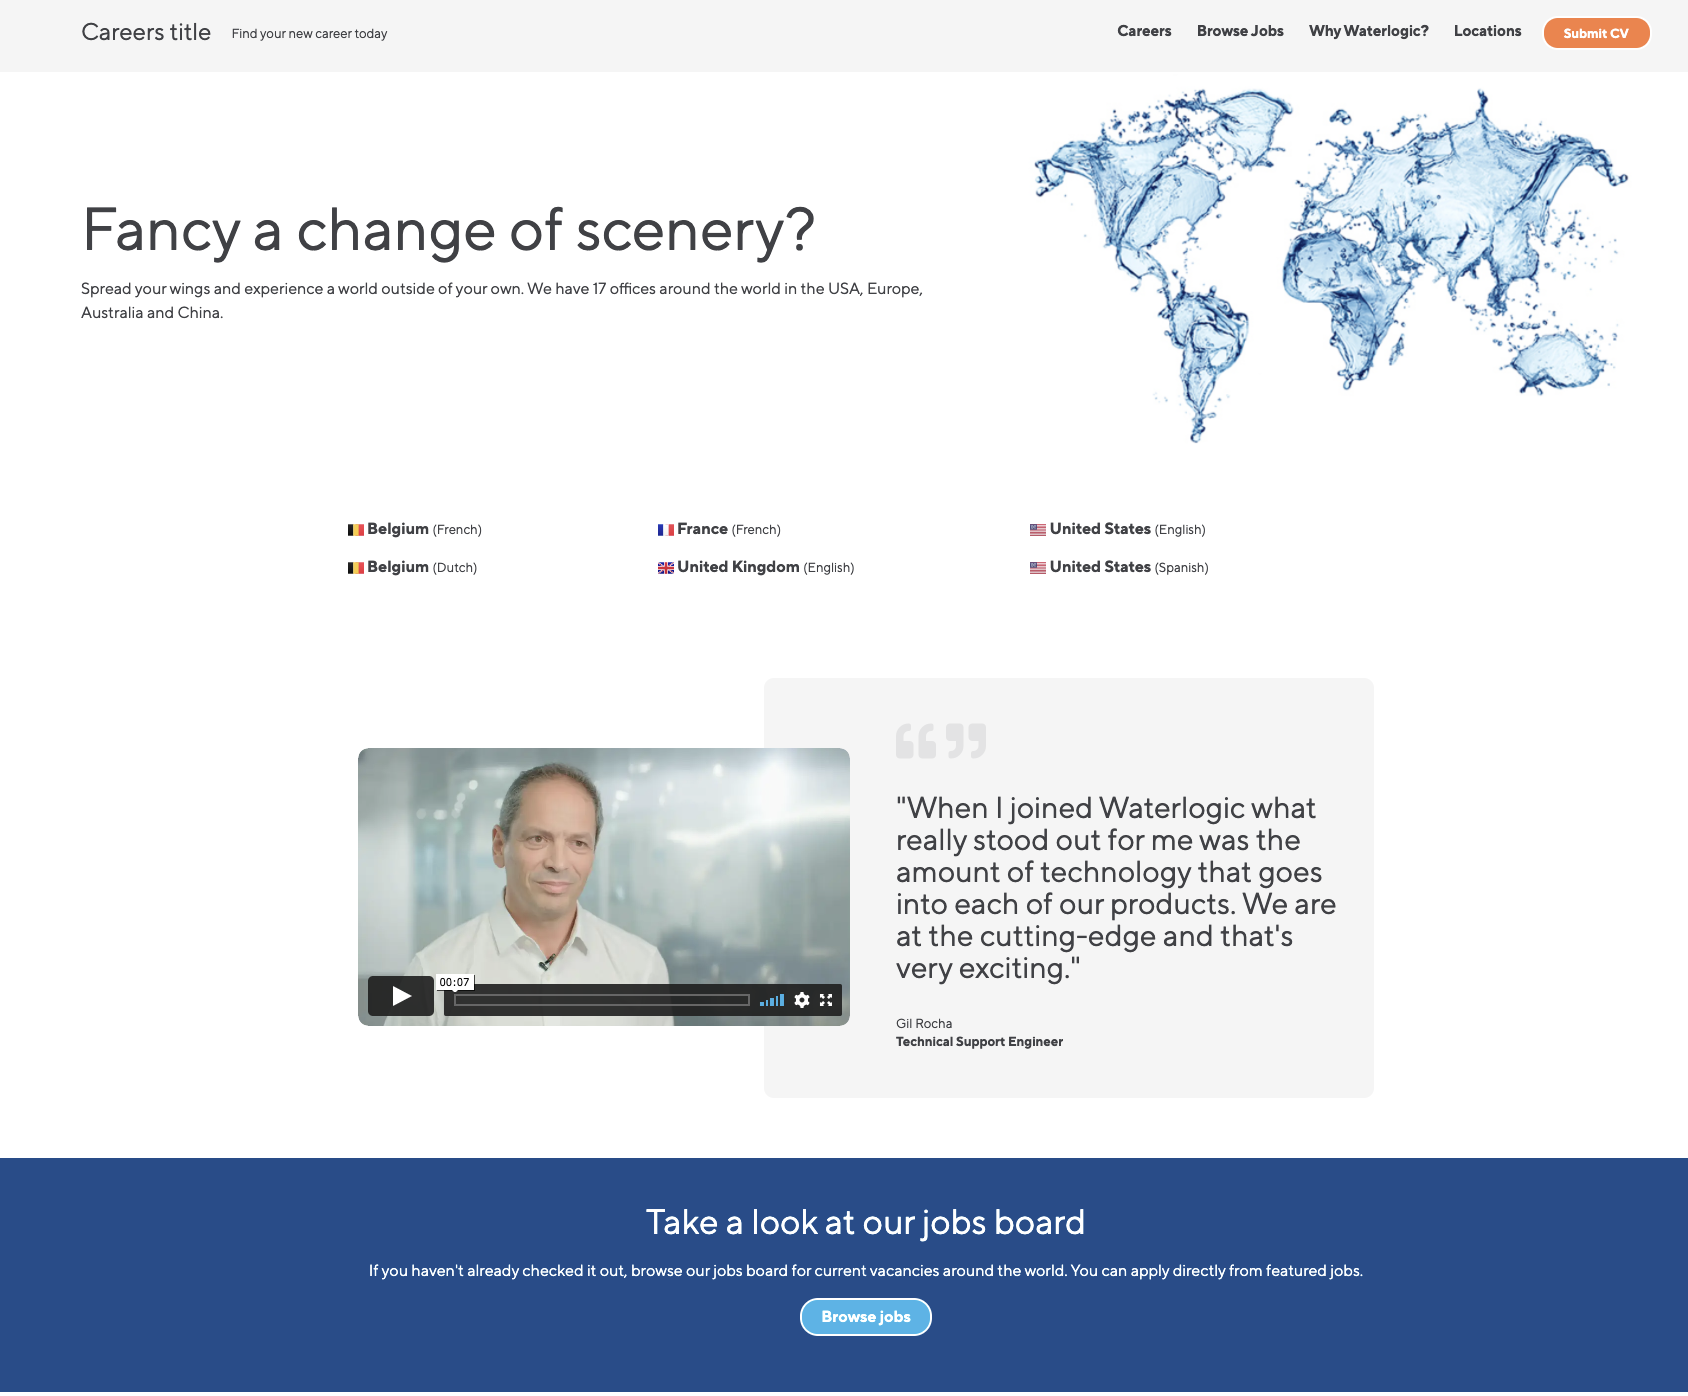Screen dimensions: 1688x1396
Task: Select Belgium (French) location link
Action: click(x=415, y=529)
